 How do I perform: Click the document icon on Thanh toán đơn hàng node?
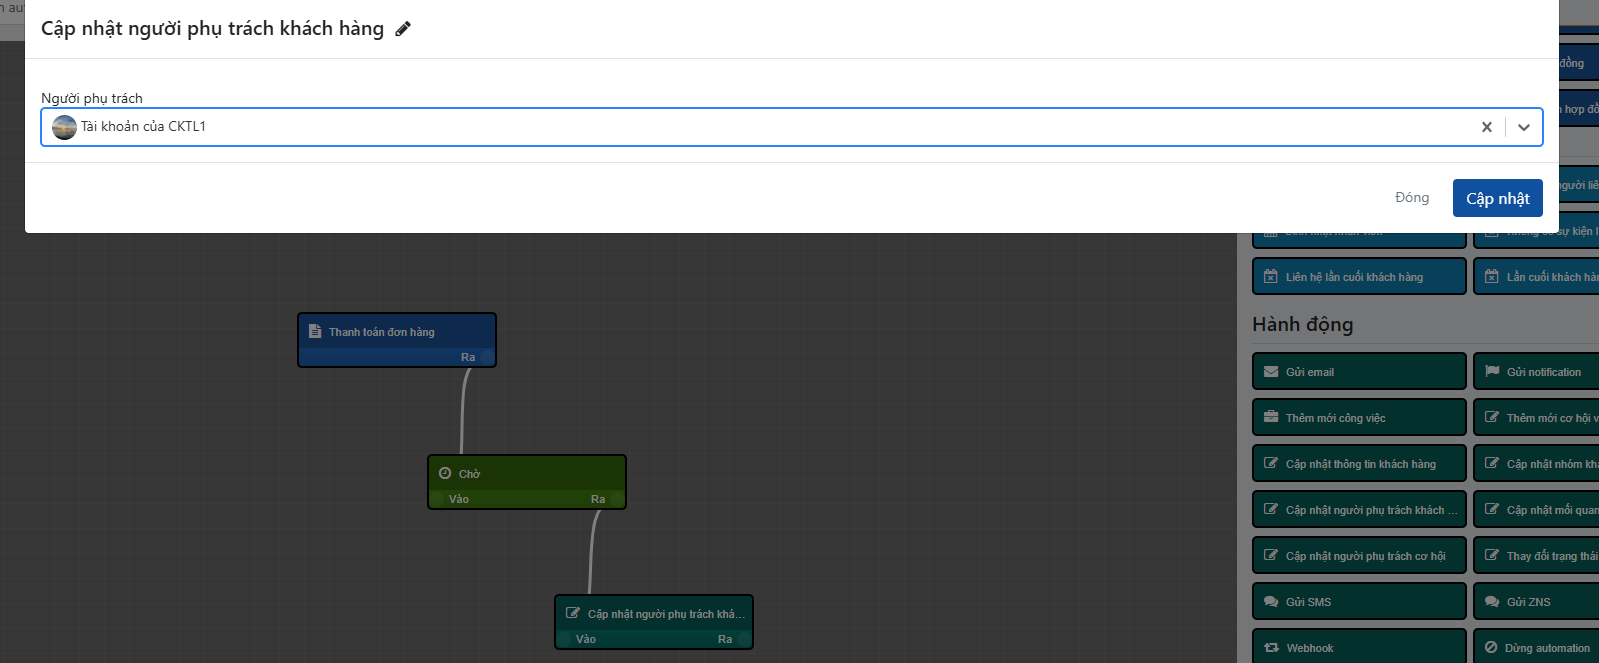pyautogui.click(x=315, y=331)
